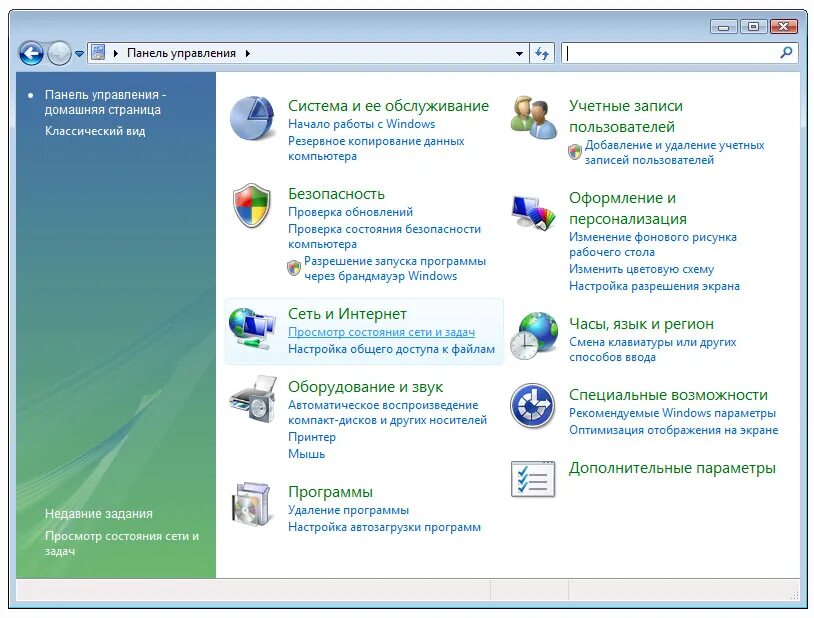Image resolution: width=814 pixels, height=618 pixels.
Task: Click the 'Панель управления' breadcrumb segment
Action: 181,53
